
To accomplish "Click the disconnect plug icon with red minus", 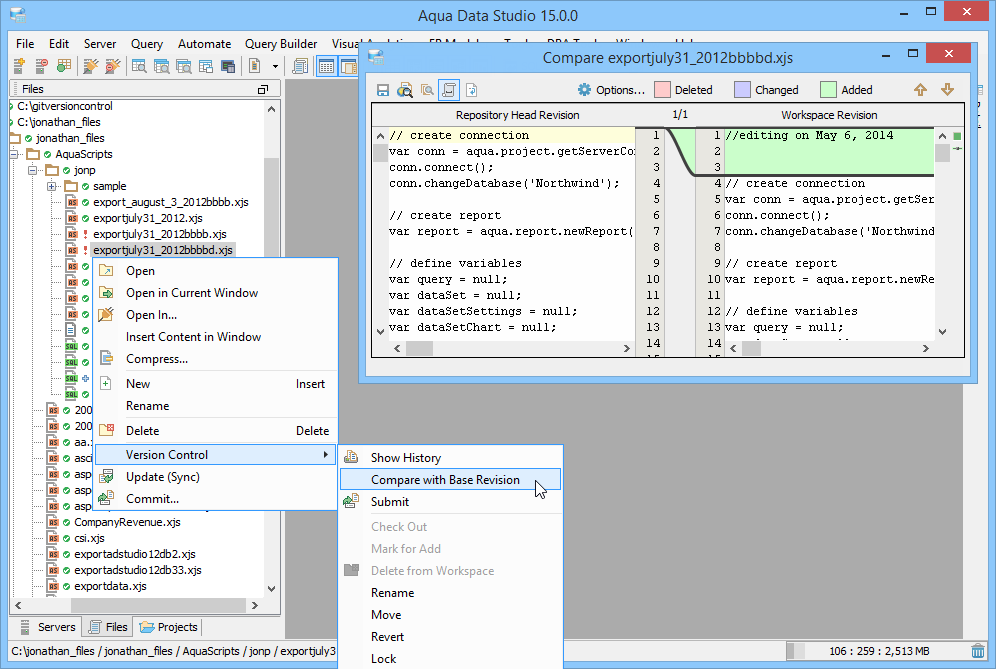I will (113, 65).
